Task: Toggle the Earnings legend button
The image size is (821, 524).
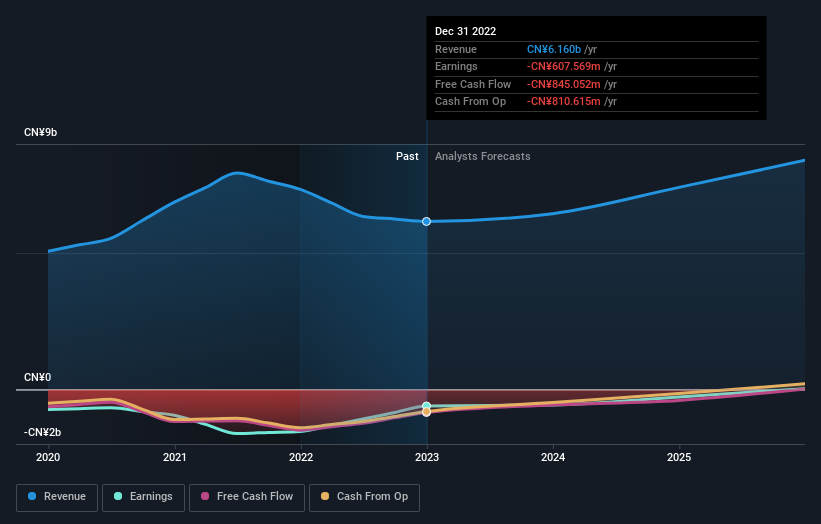Action: pyautogui.click(x=143, y=497)
